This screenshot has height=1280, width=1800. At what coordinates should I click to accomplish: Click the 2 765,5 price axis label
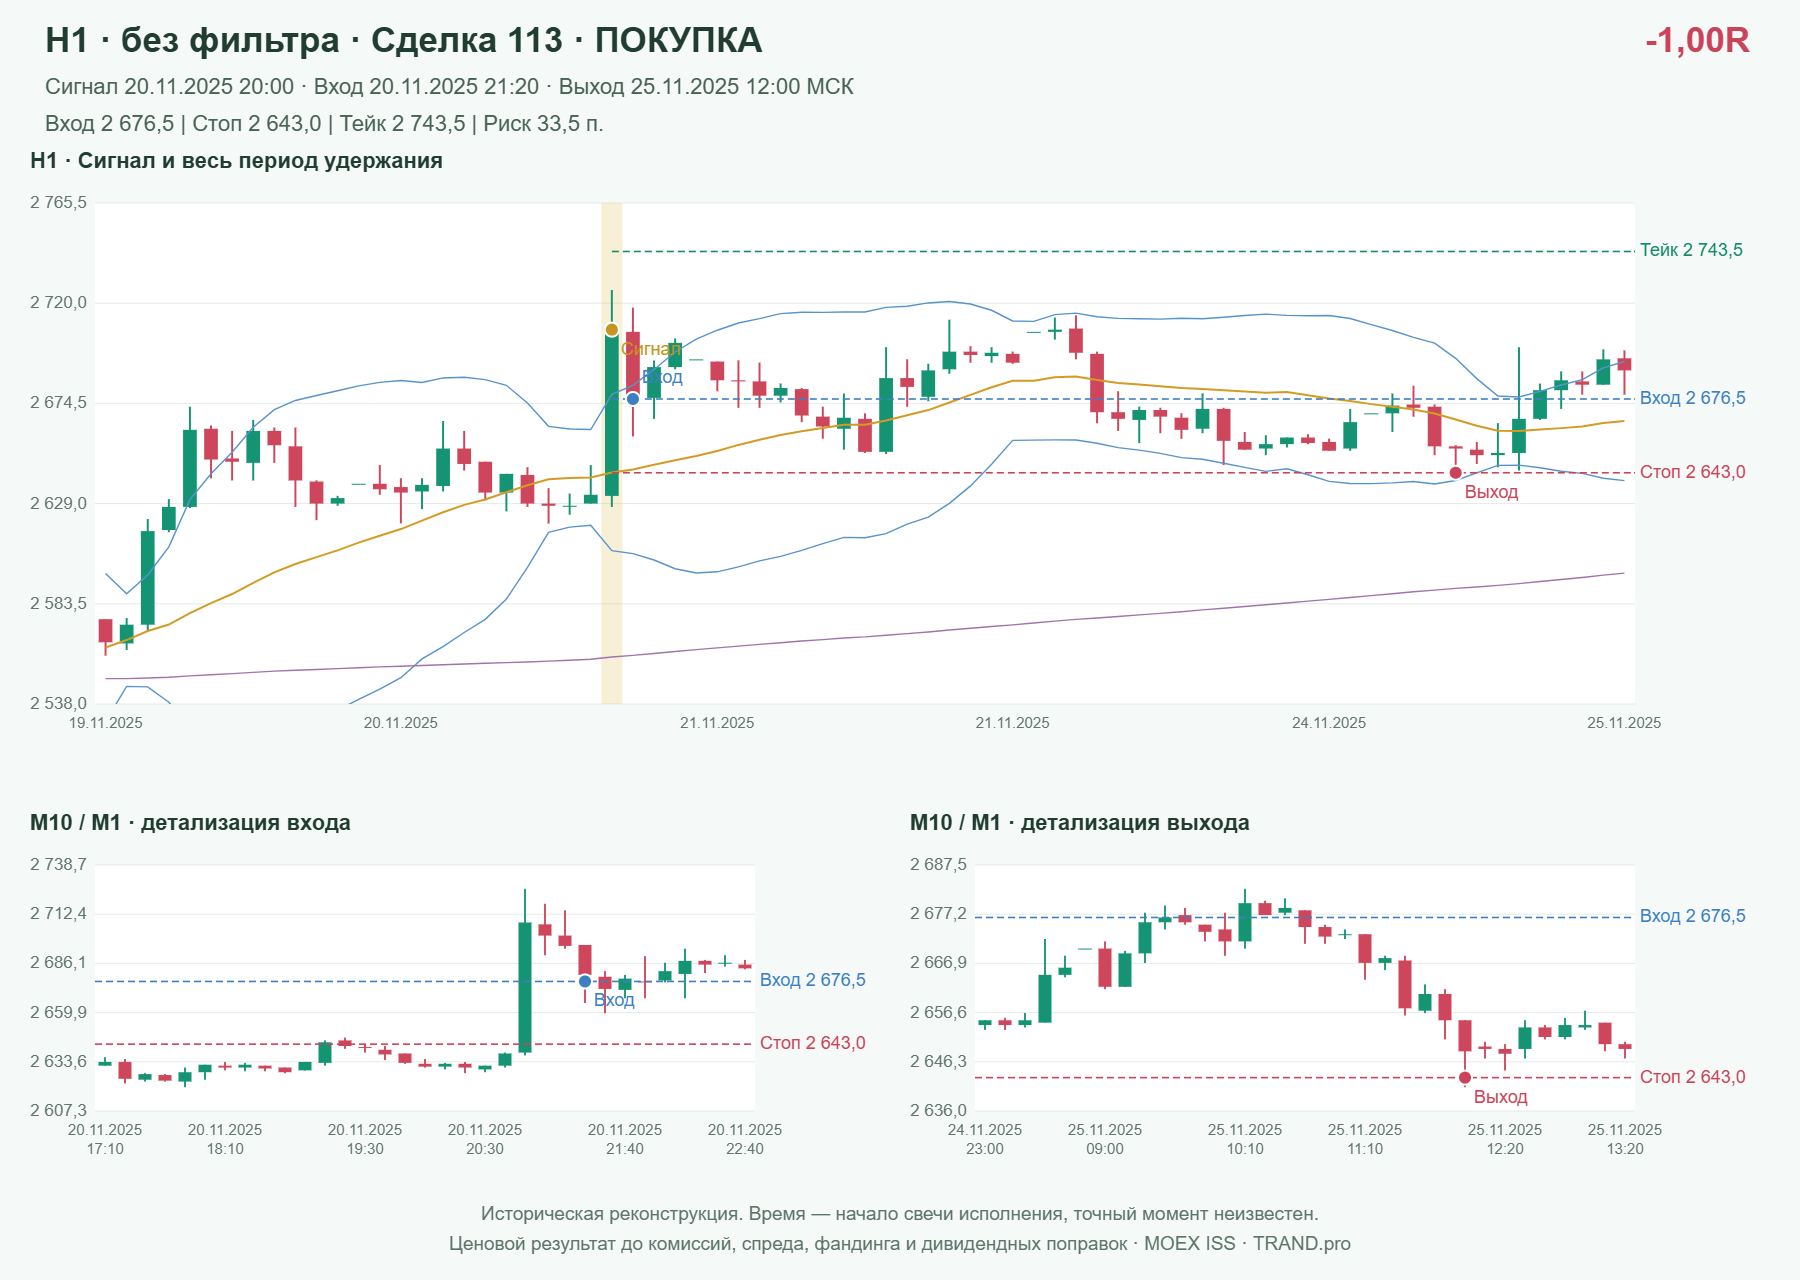[x=58, y=203]
